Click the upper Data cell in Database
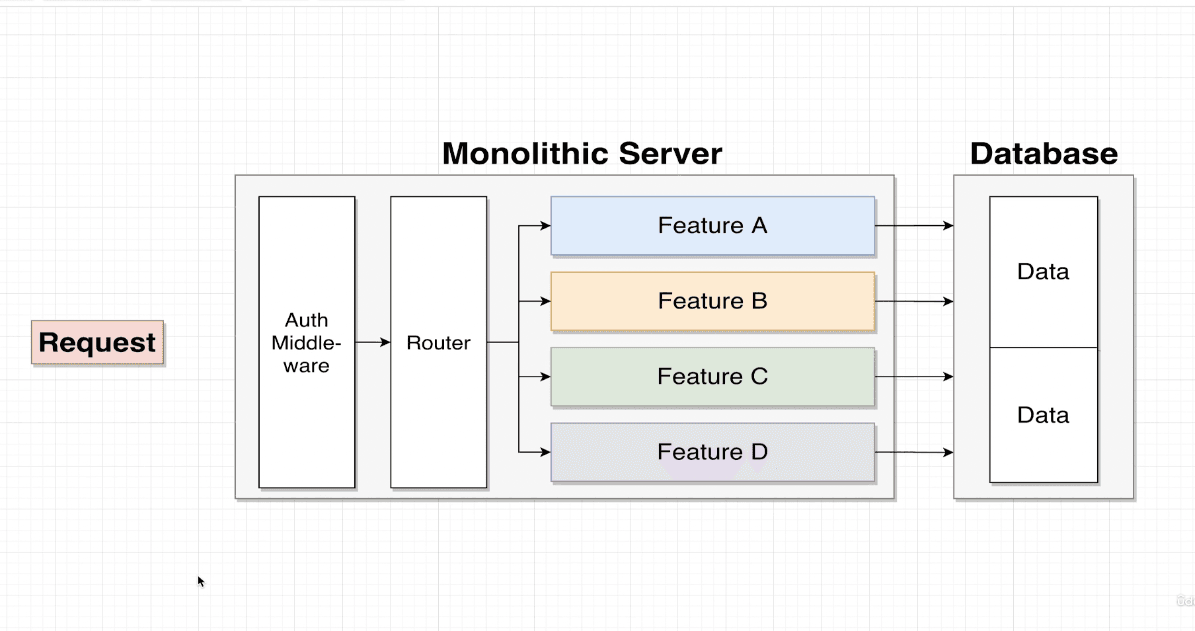This screenshot has width=1195, height=631. (x=1043, y=272)
